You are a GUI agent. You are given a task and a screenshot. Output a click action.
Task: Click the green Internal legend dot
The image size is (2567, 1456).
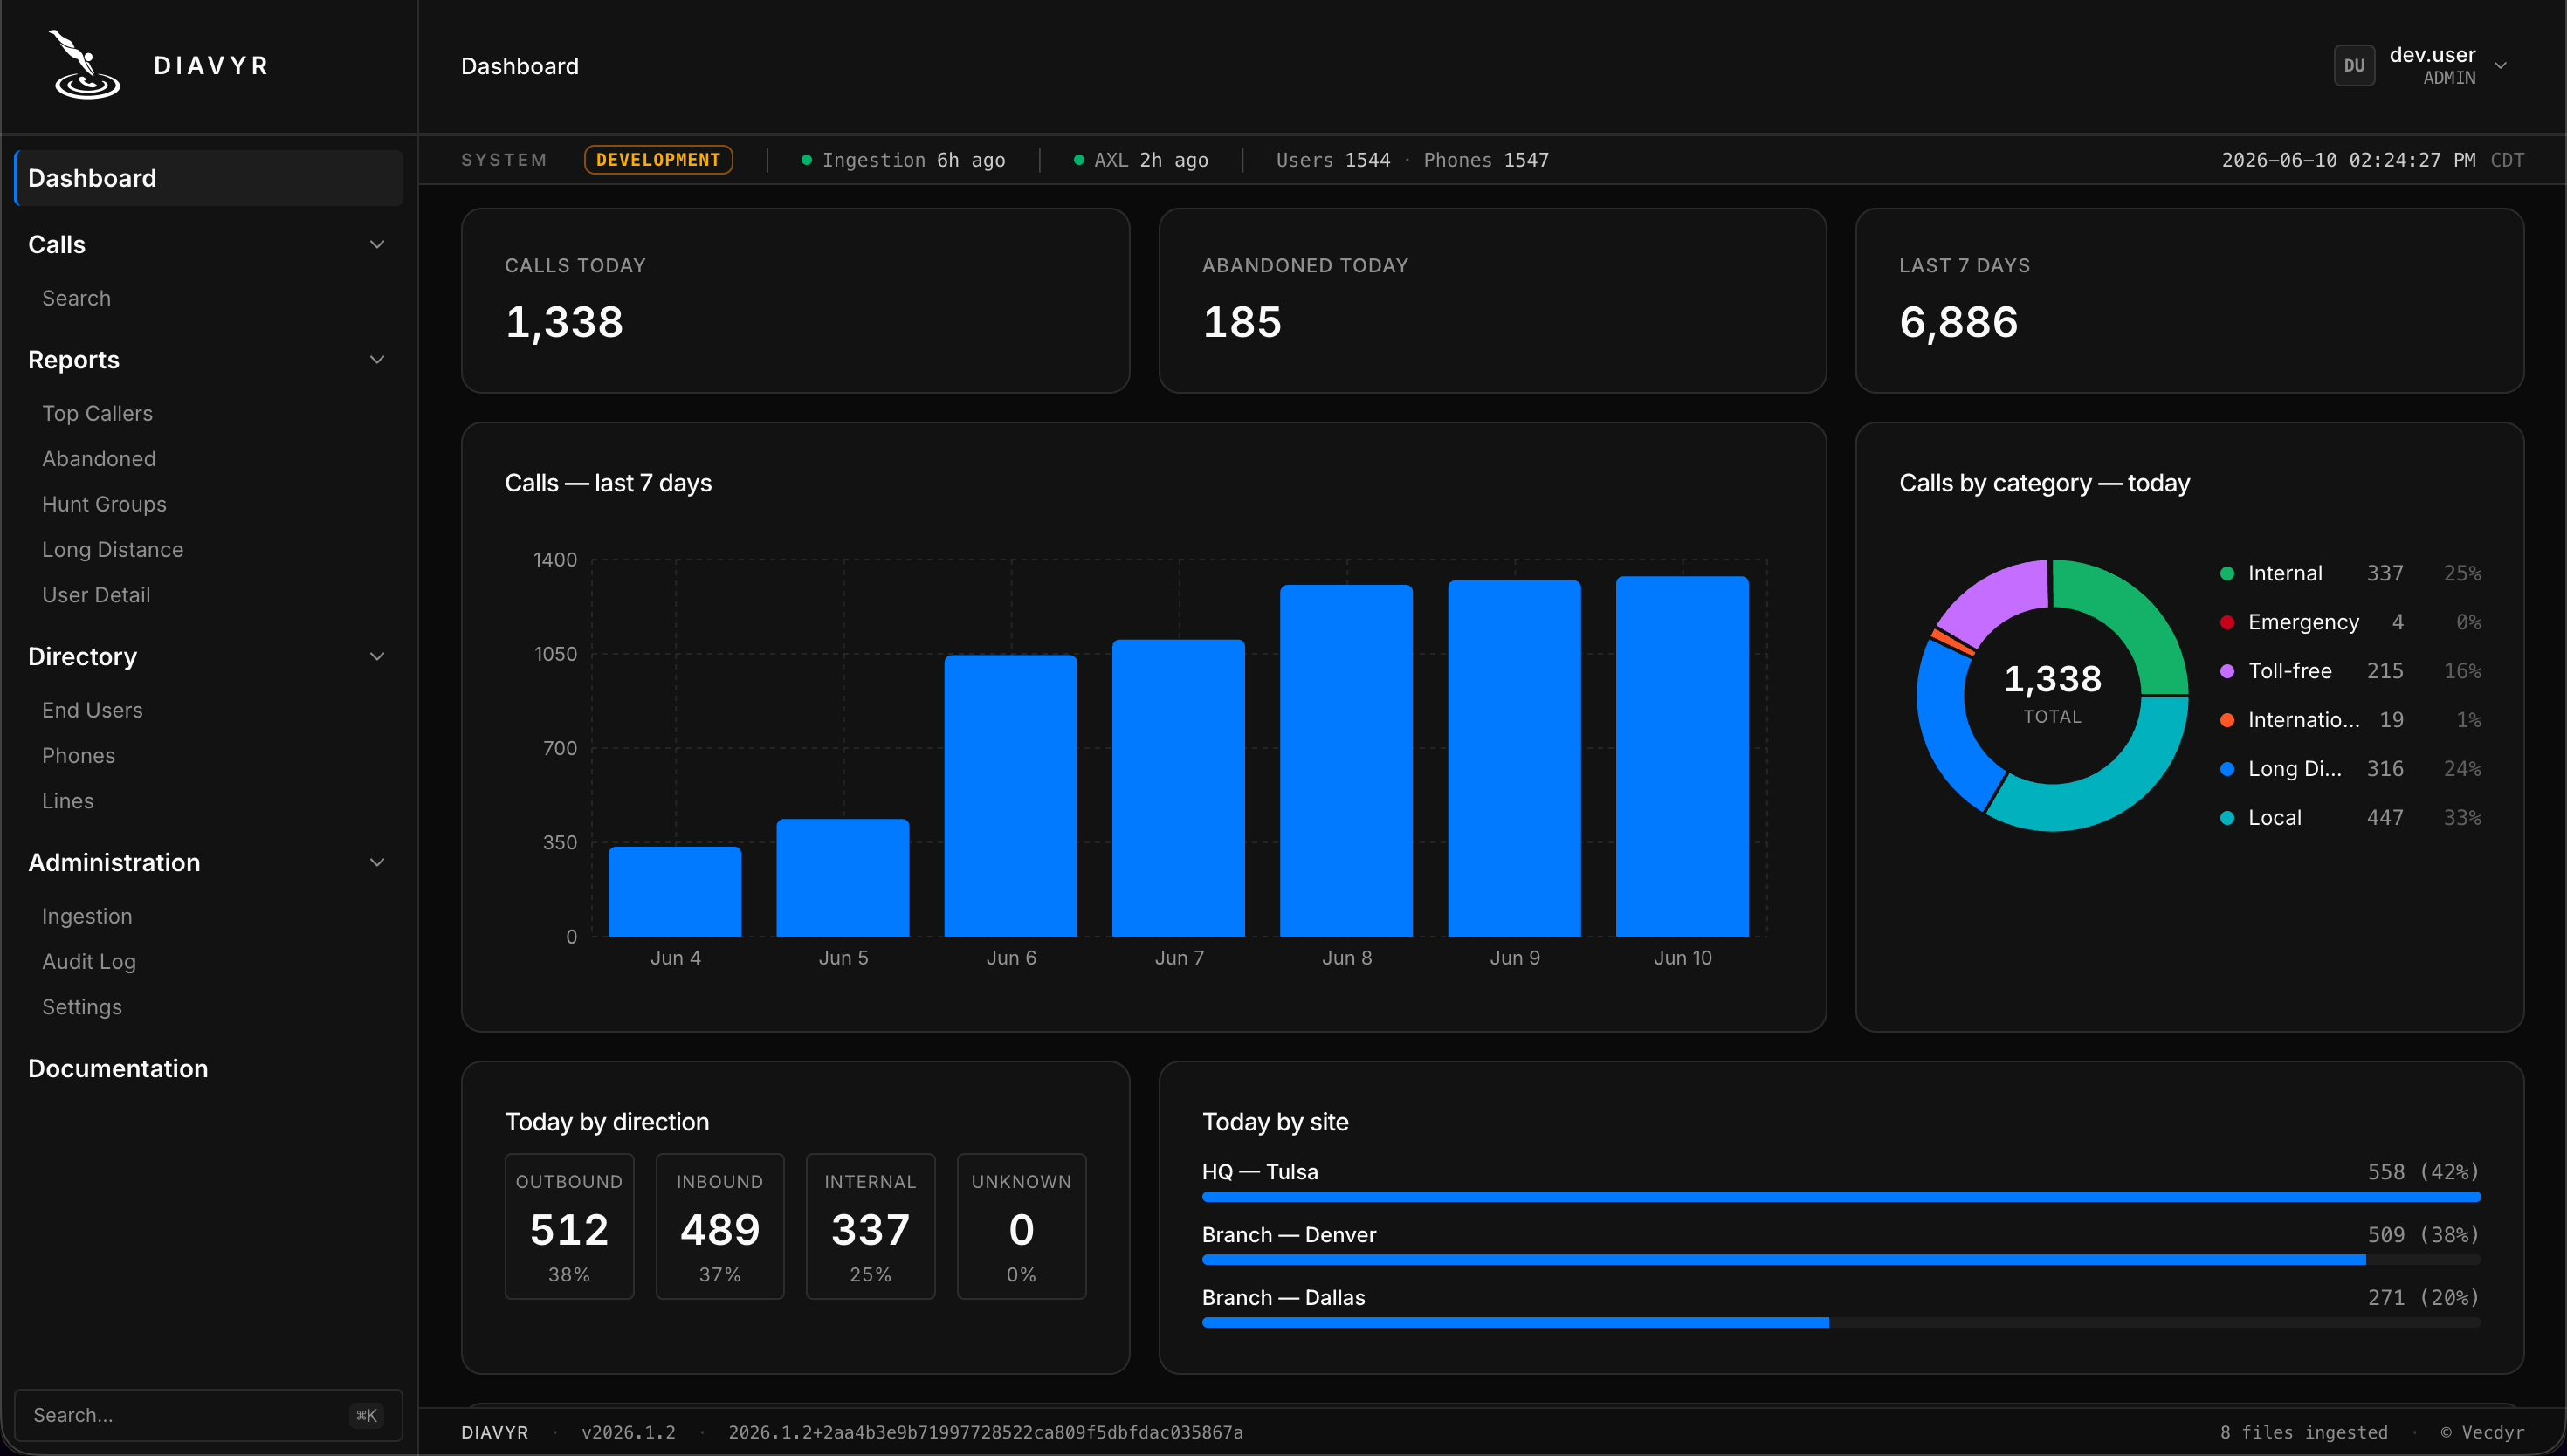click(x=2227, y=574)
